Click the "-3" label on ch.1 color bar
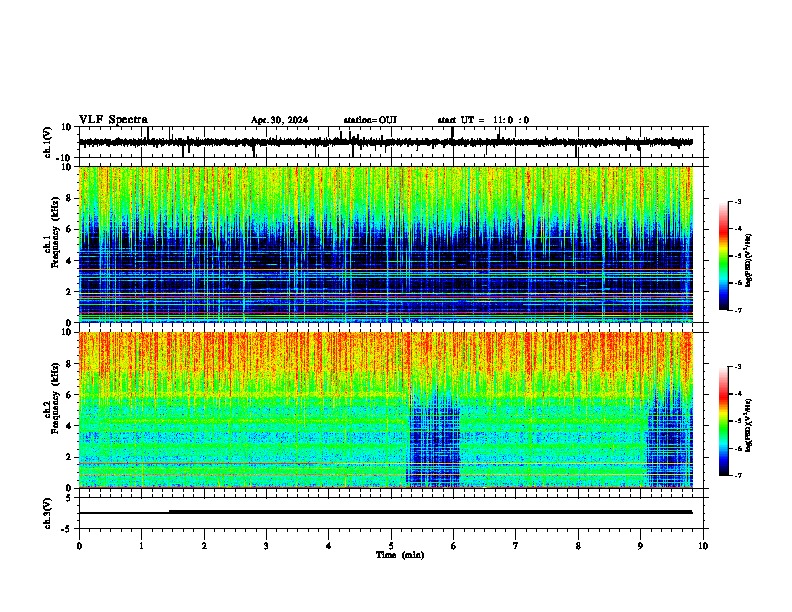792x612 pixels. click(x=737, y=201)
